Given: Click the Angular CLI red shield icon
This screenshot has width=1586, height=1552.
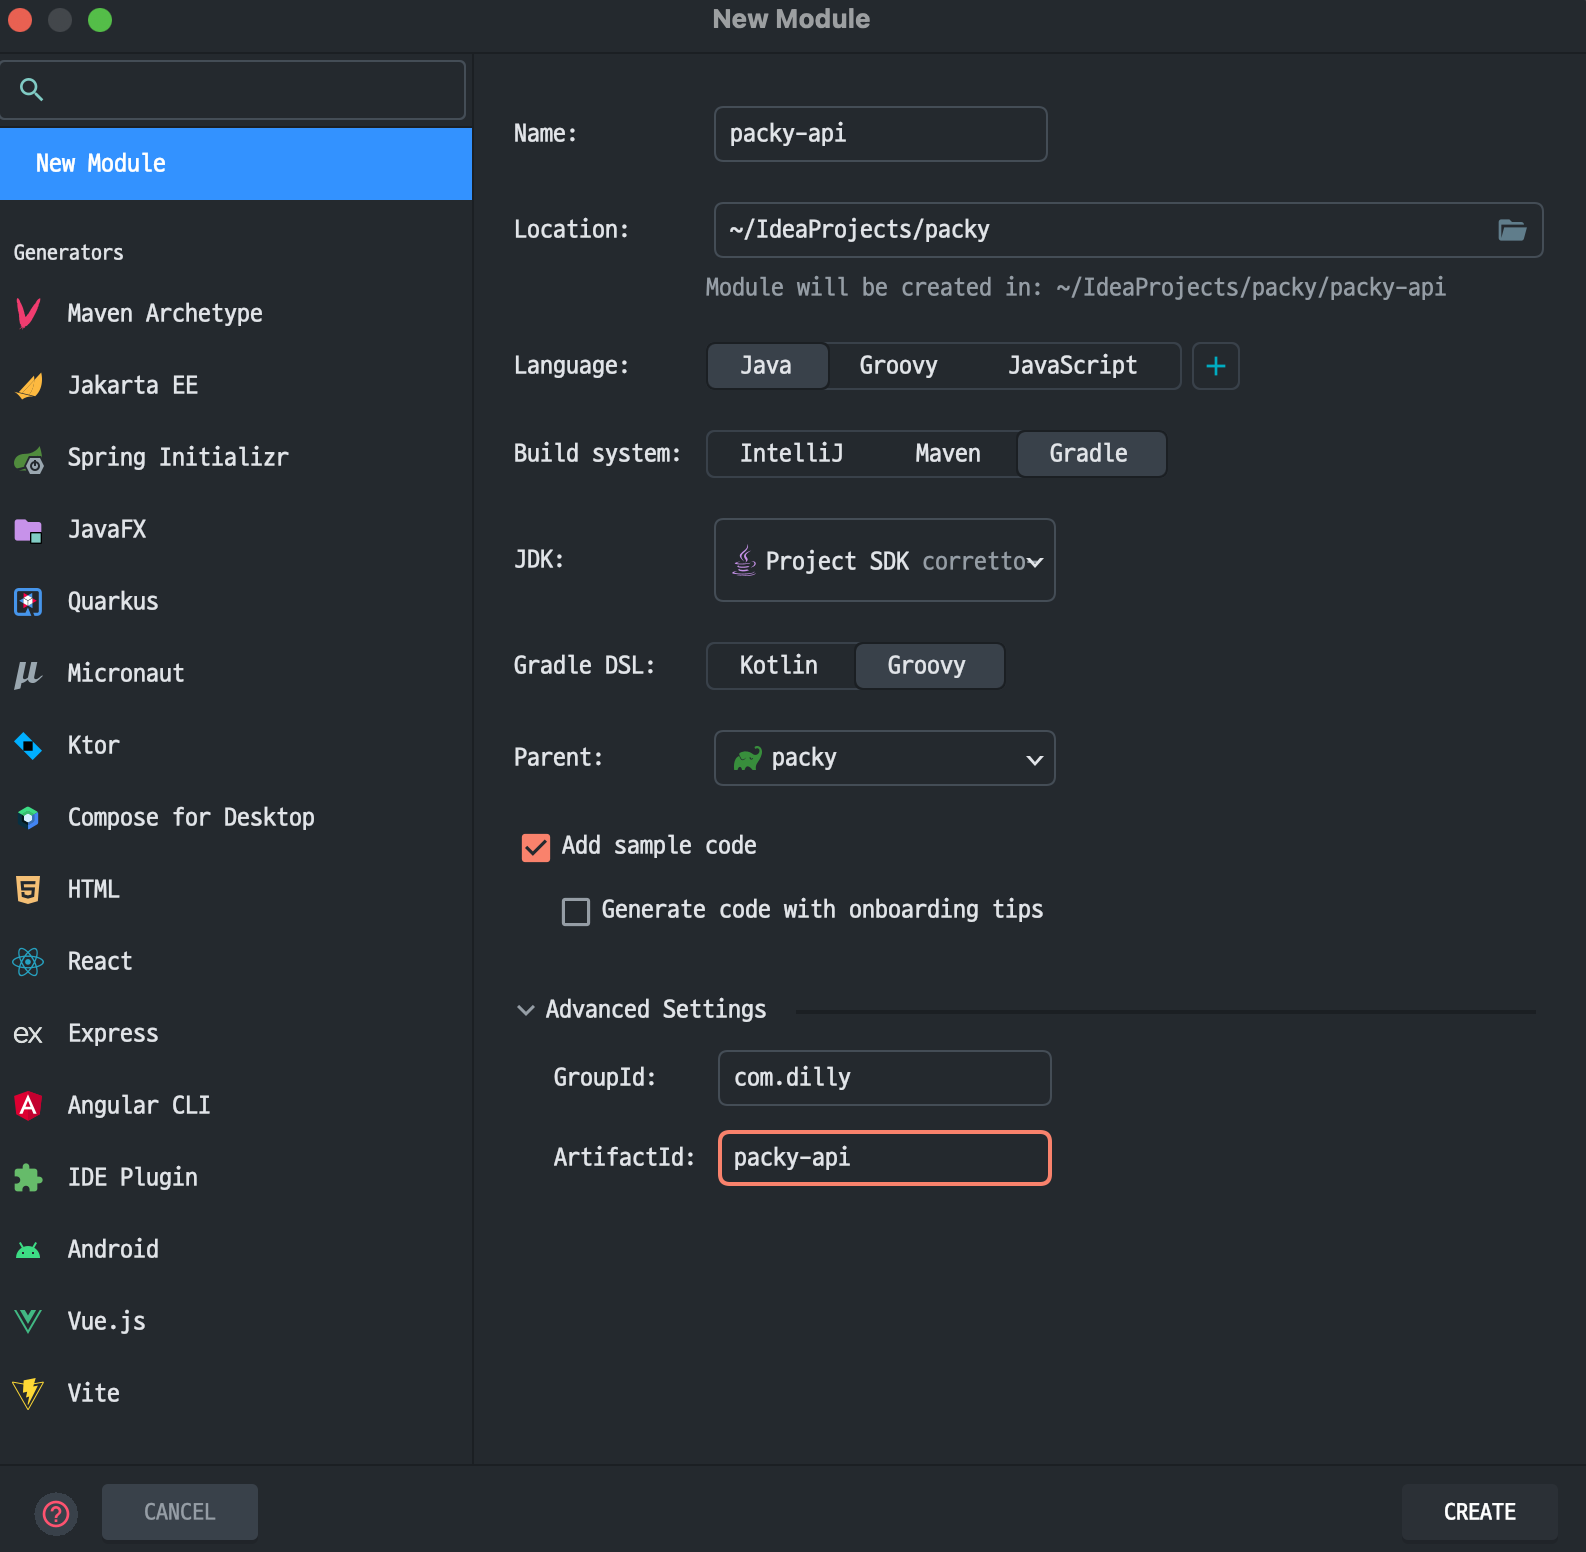Looking at the screenshot, I should pyautogui.click(x=28, y=1105).
